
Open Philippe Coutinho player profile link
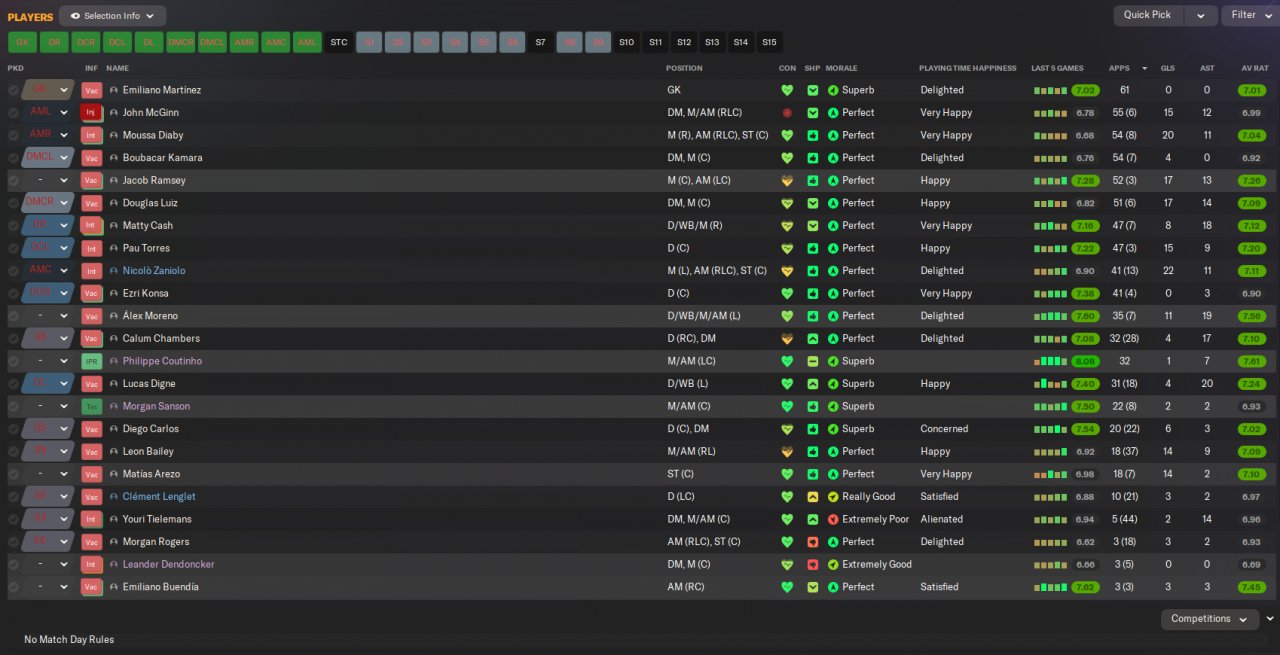pyautogui.click(x=162, y=361)
